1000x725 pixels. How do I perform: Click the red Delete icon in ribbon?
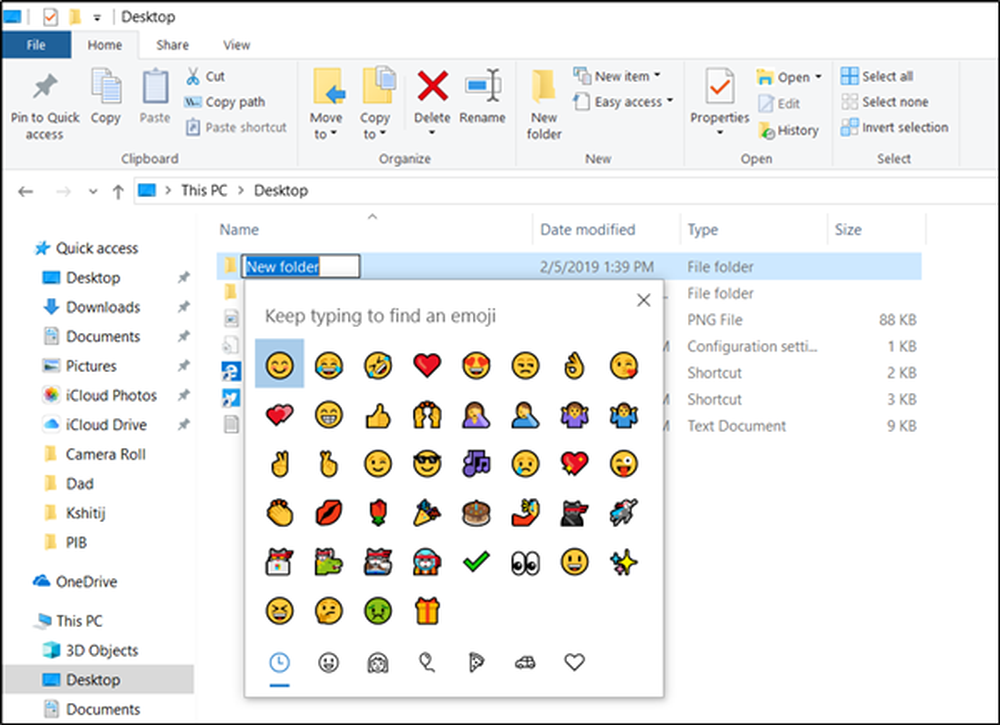[432, 88]
